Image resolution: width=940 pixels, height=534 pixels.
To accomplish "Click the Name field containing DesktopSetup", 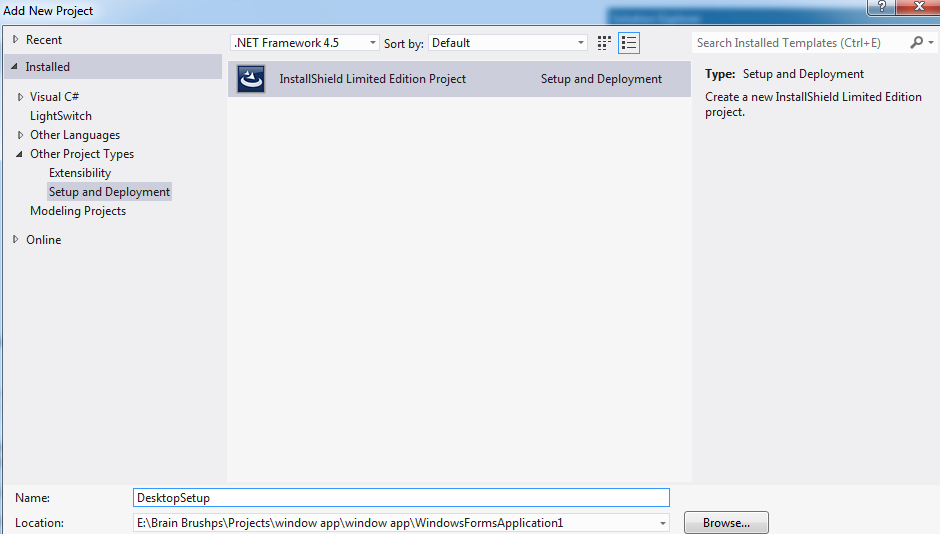I will (401, 497).
